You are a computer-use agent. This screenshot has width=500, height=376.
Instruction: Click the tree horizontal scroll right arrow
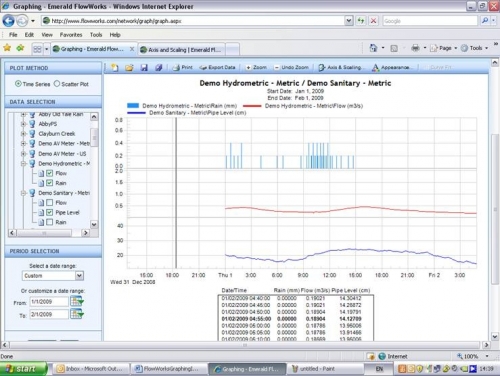pos(86,233)
